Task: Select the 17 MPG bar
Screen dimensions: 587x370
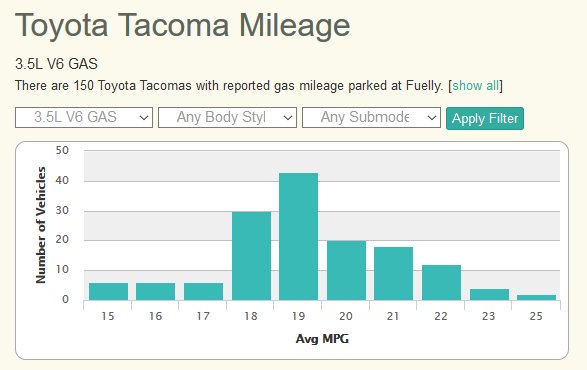Action: (203, 291)
